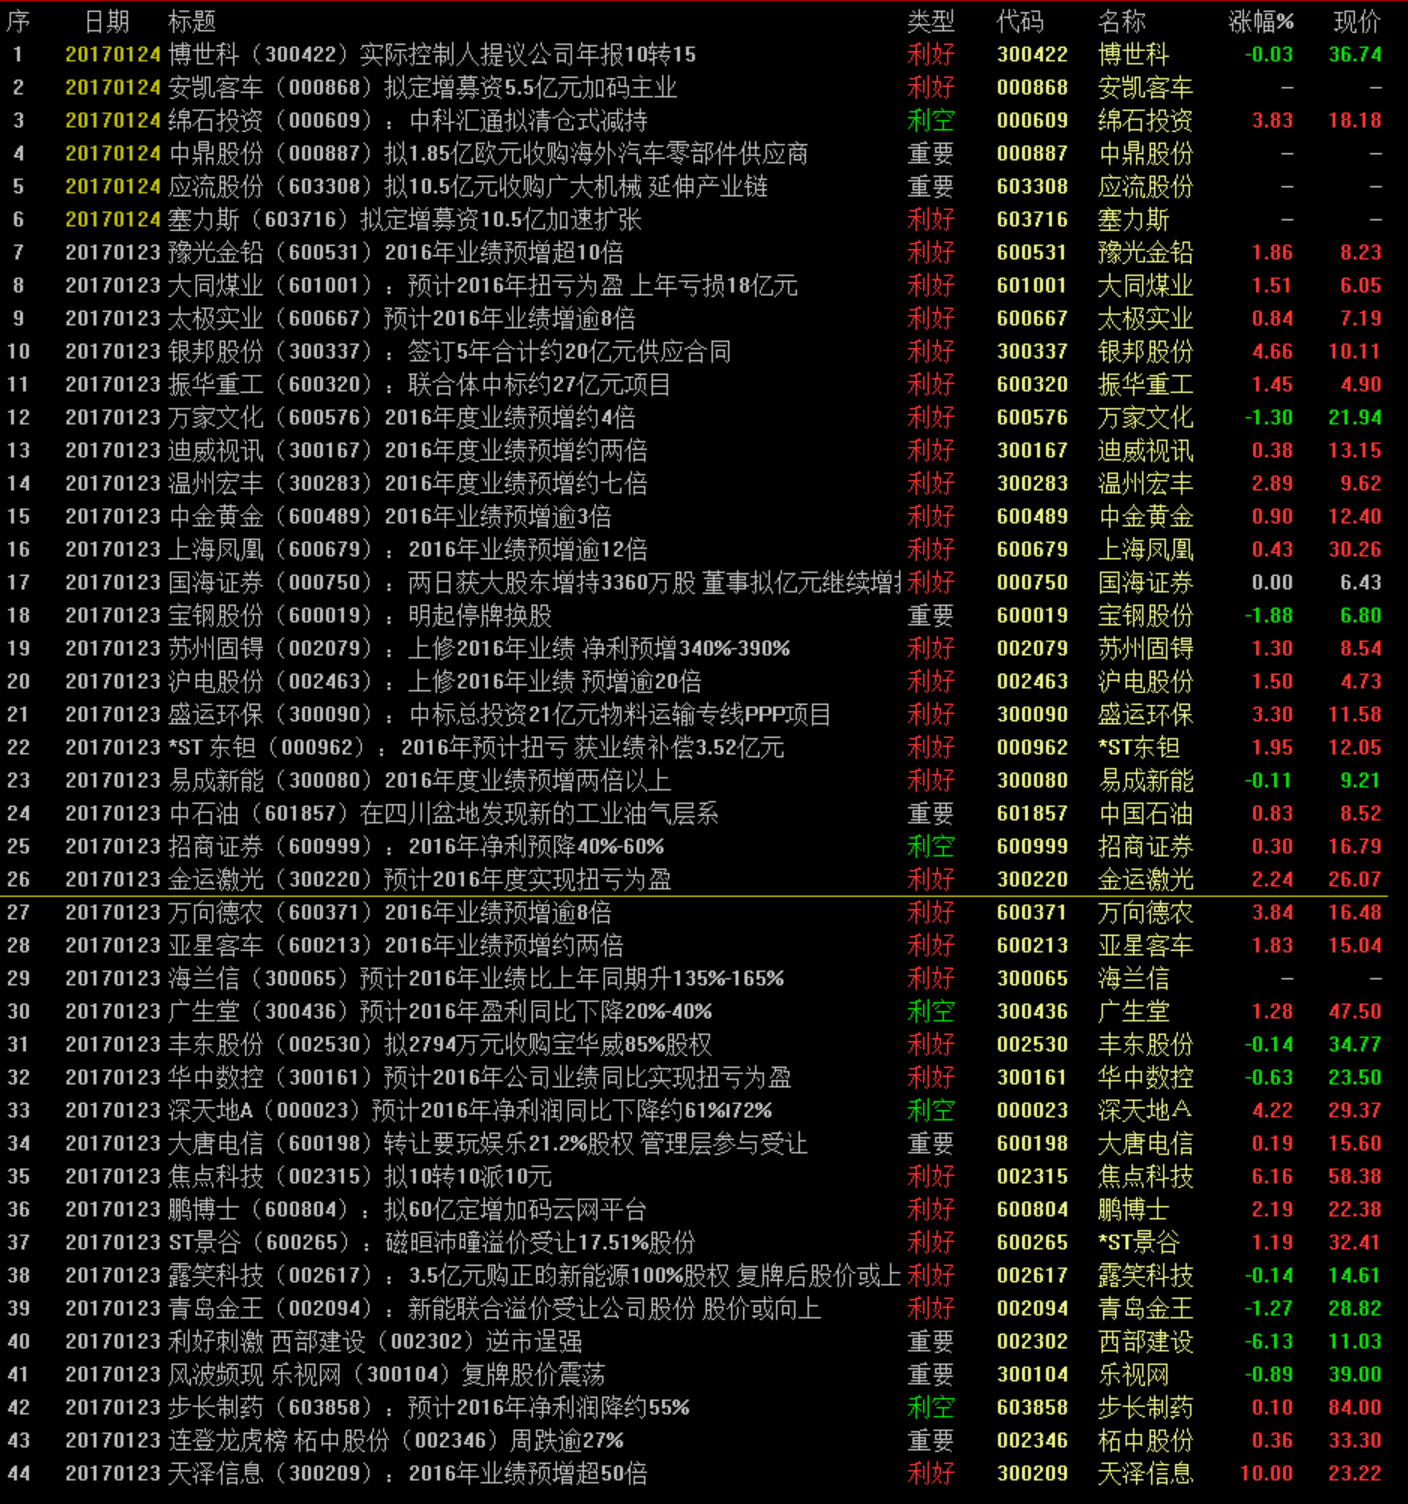The height and width of the screenshot is (1504, 1408).
Task: Sort by the 日期 column header
Action: coord(107,21)
